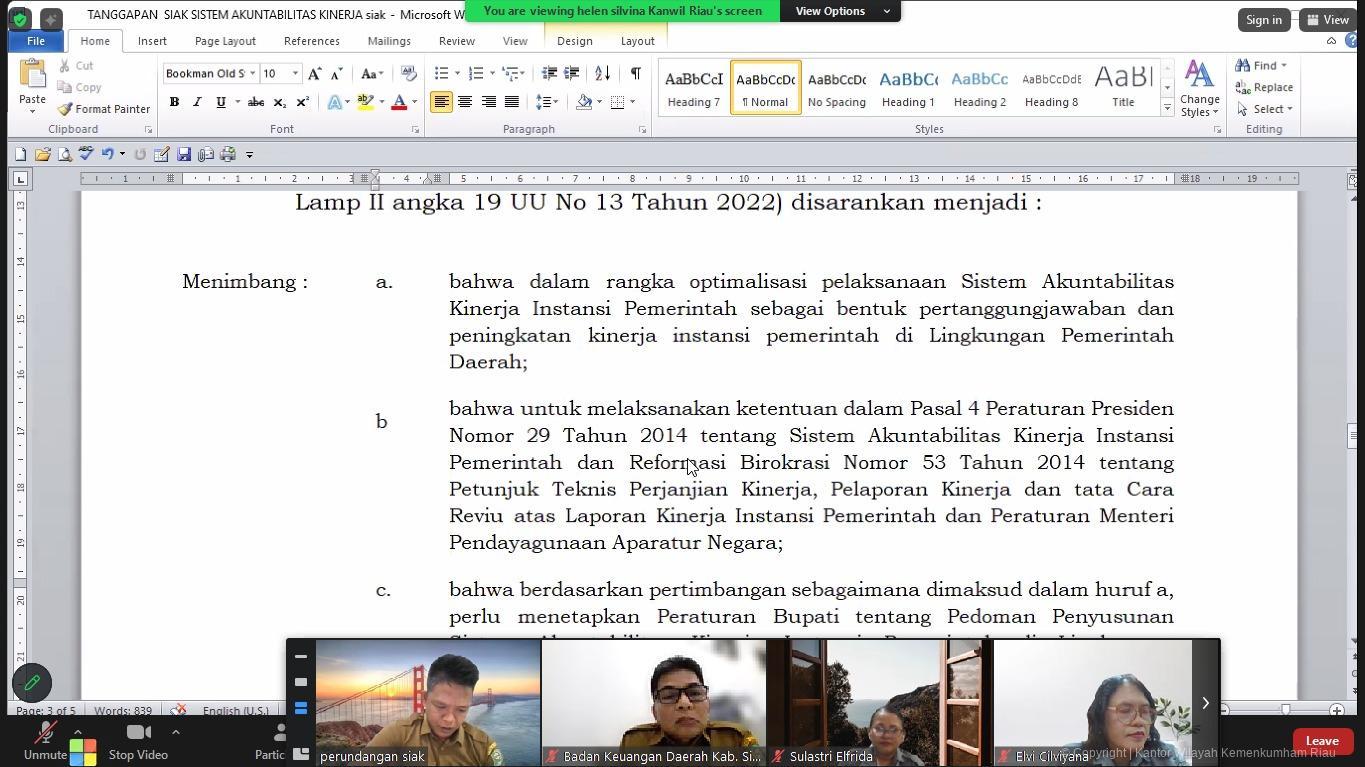This screenshot has width=1365, height=767.
Task: Toggle Italic text formatting
Action: [197, 102]
